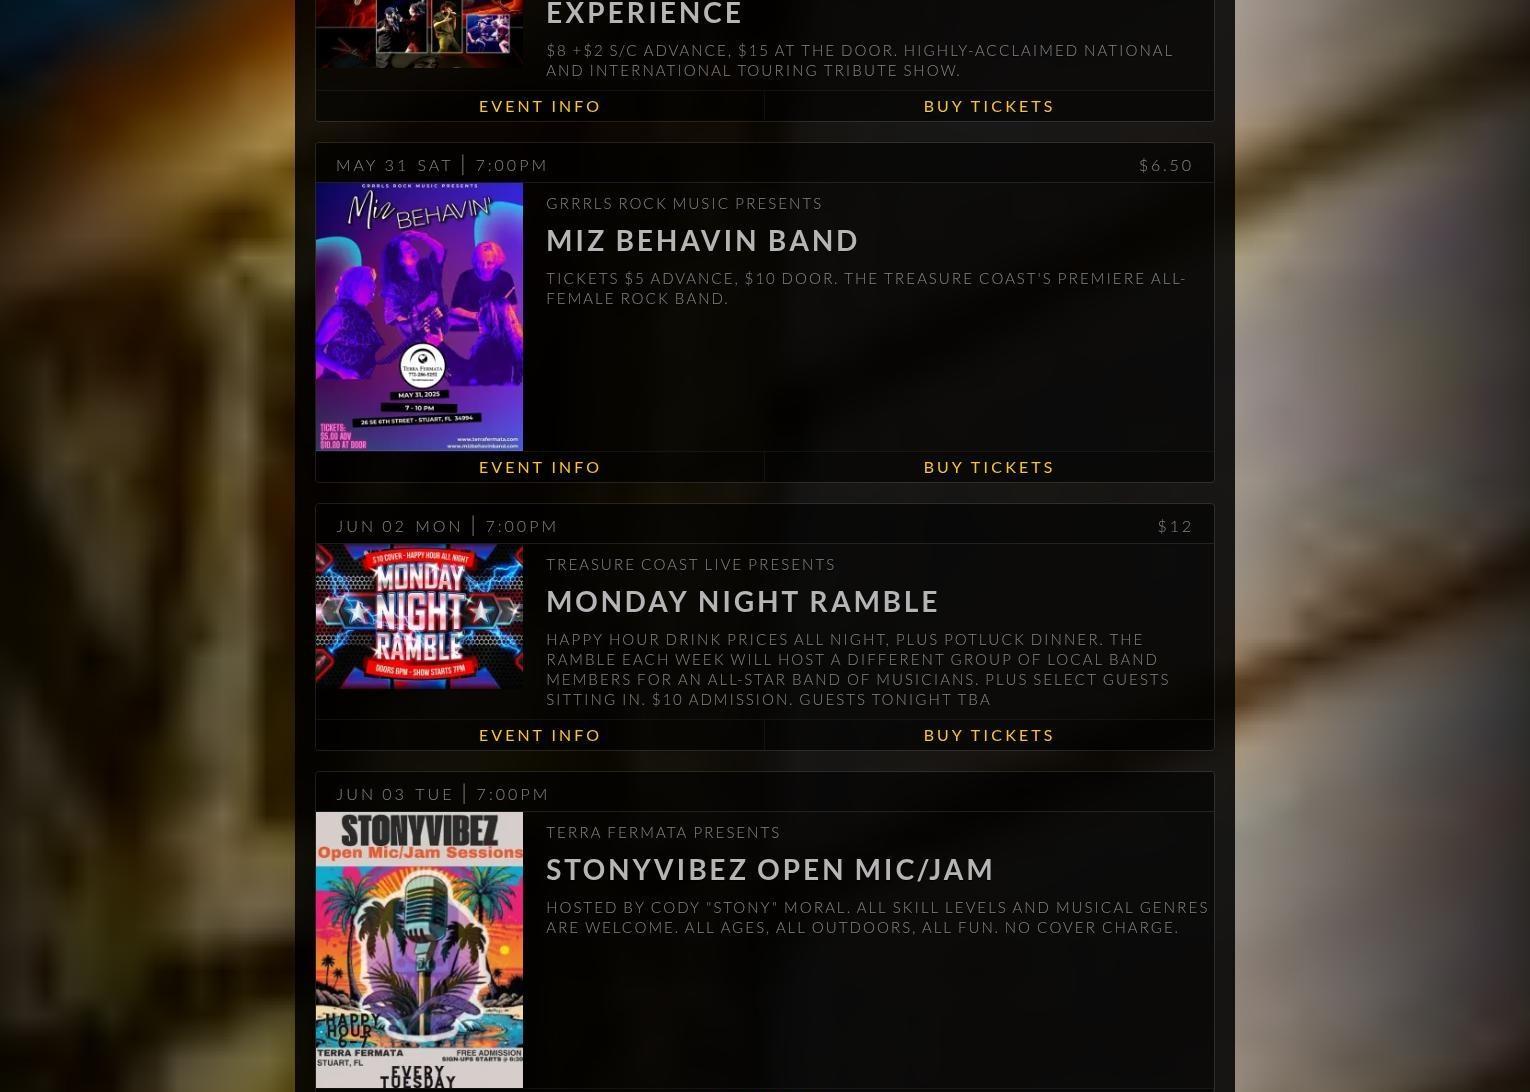Click the Grrrls Rock Music Presents text
Screen dimensions: 1530x1092
(684, 203)
